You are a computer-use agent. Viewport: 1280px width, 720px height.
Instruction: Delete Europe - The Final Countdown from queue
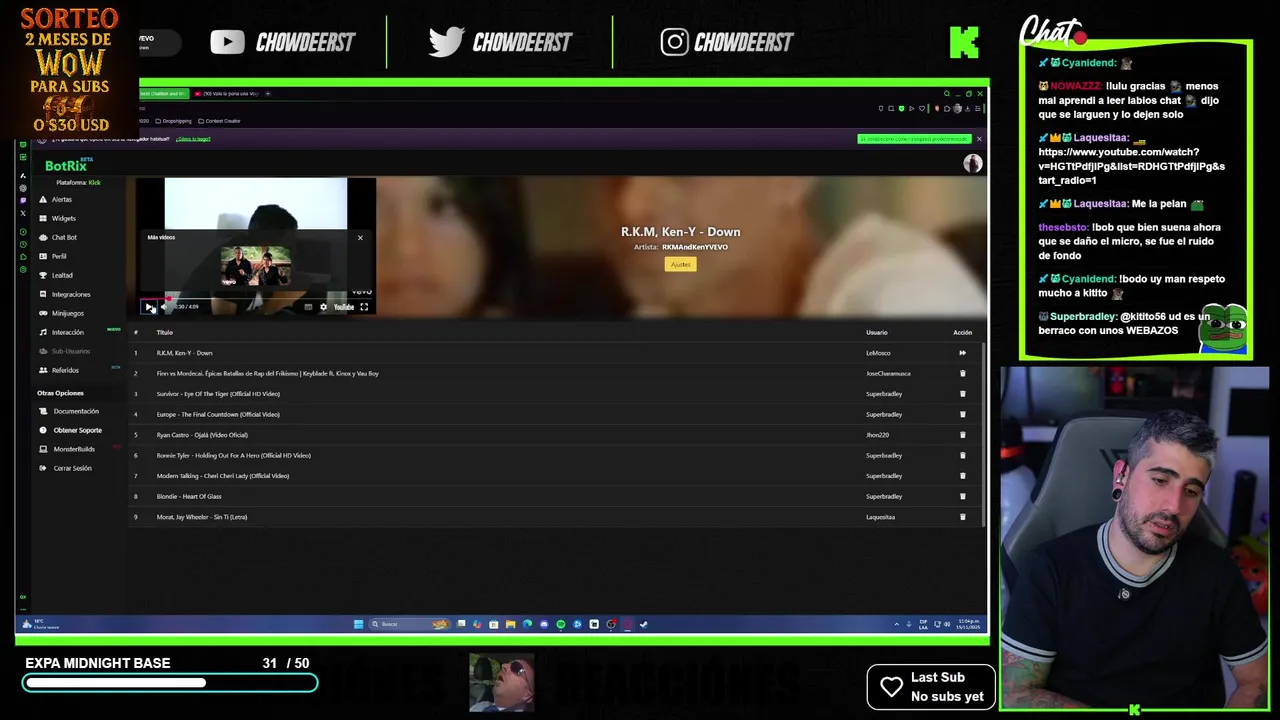[962, 414]
